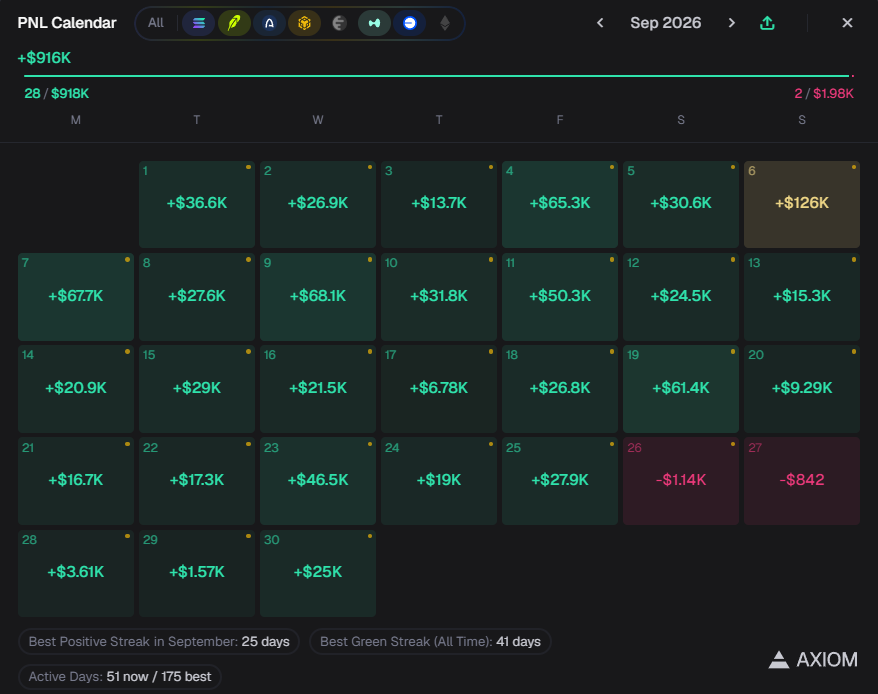
Task: Open day 28 cell showing +$3.61K
Action: (x=76, y=573)
